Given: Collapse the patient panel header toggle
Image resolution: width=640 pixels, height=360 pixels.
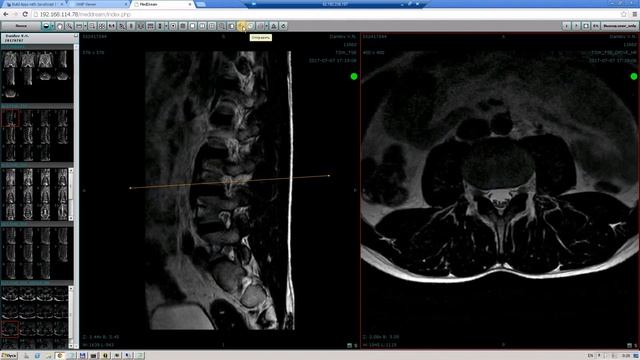Looking at the screenshot, I should tap(76, 36).
